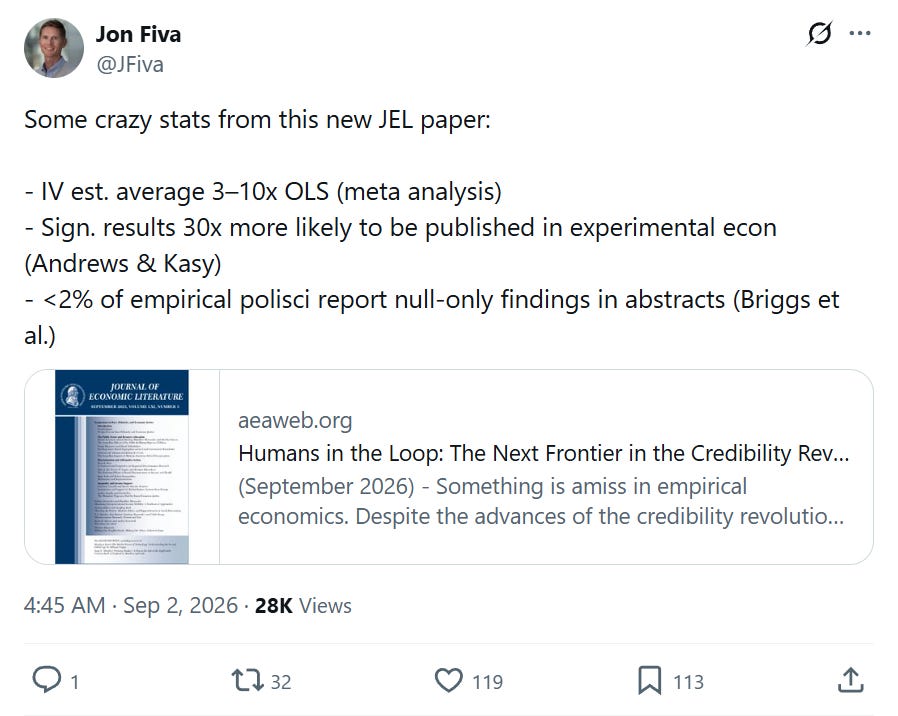The width and height of the screenshot is (898, 716).
Task: Click the reply count number 1
Action: (74, 682)
